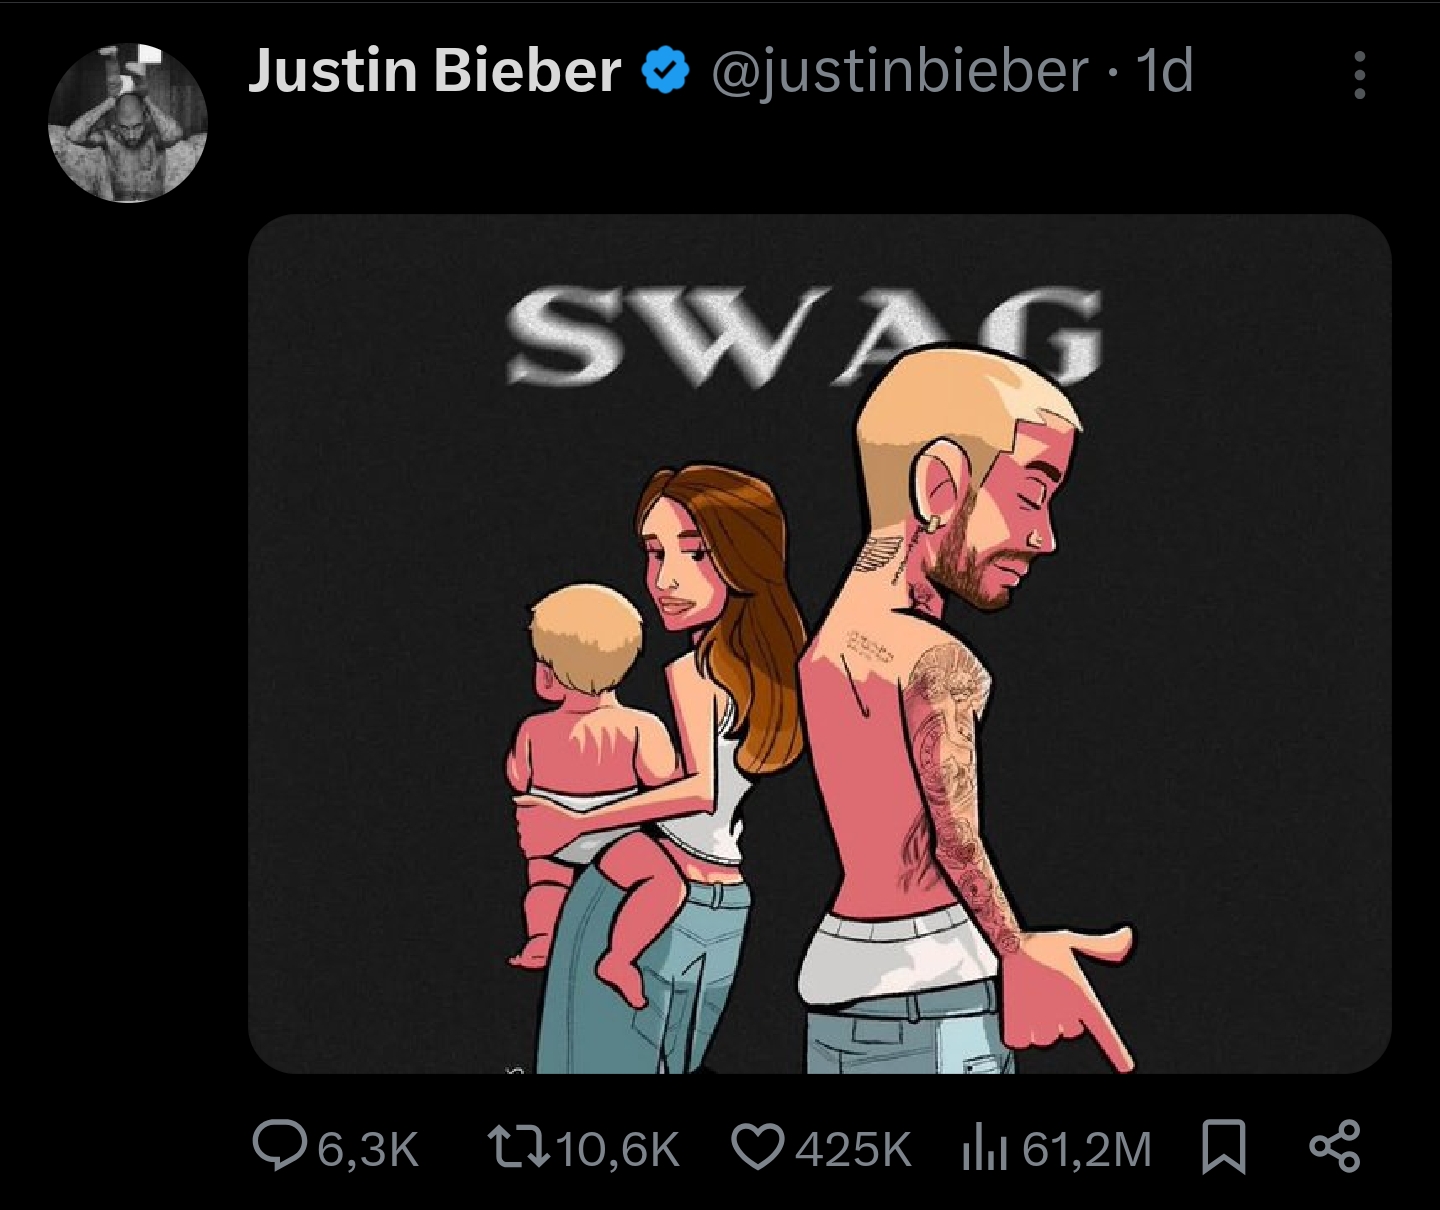The width and height of the screenshot is (1440, 1210).
Task: Share the tweet with the share icon
Action: 1335,1148
